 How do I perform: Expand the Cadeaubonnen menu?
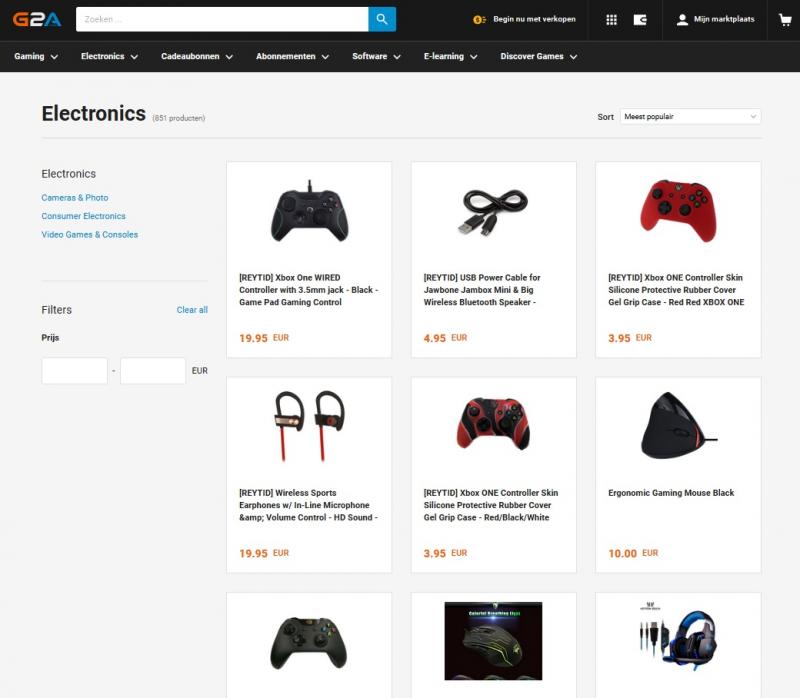pyautogui.click(x=197, y=56)
